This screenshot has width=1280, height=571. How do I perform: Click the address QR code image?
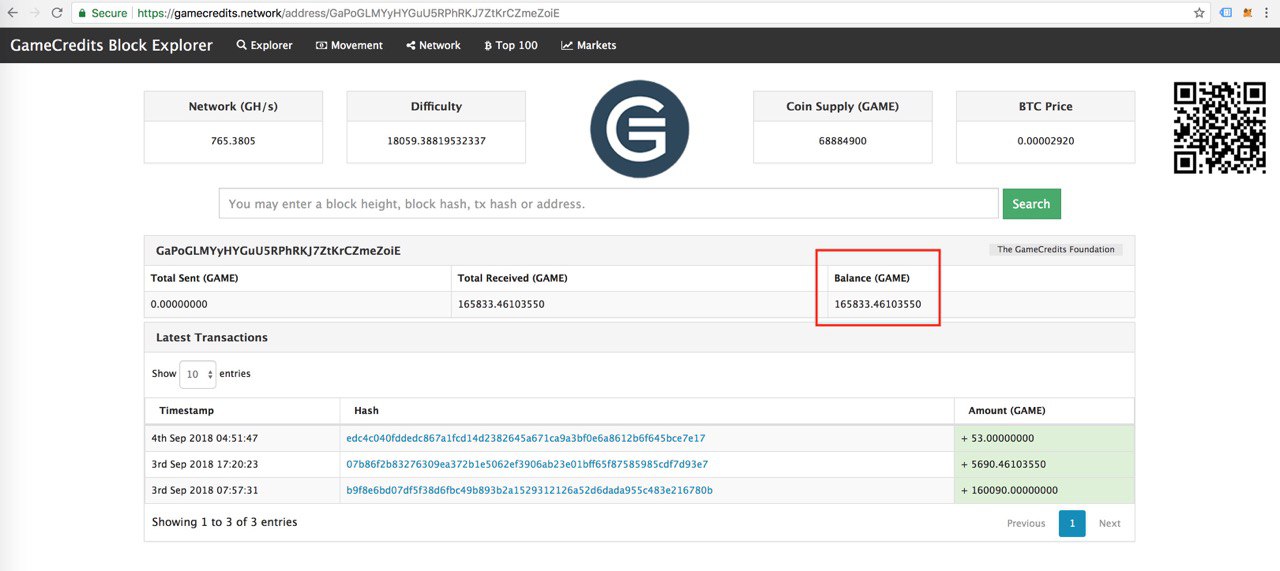point(1220,128)
